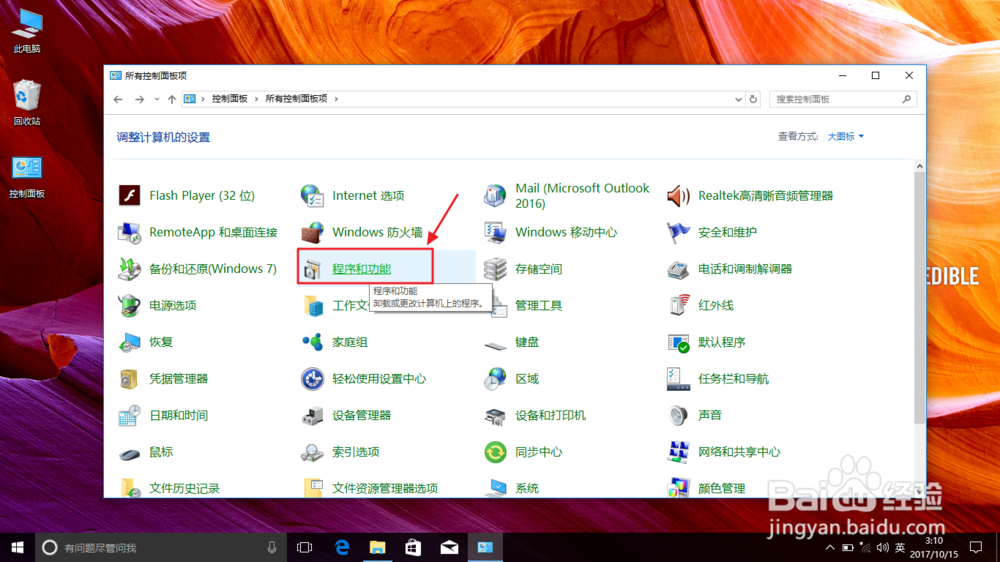1000x562 pixels.
Task: Launch Microsoft Edge from taskbar
Action: (x=342, y=547)
